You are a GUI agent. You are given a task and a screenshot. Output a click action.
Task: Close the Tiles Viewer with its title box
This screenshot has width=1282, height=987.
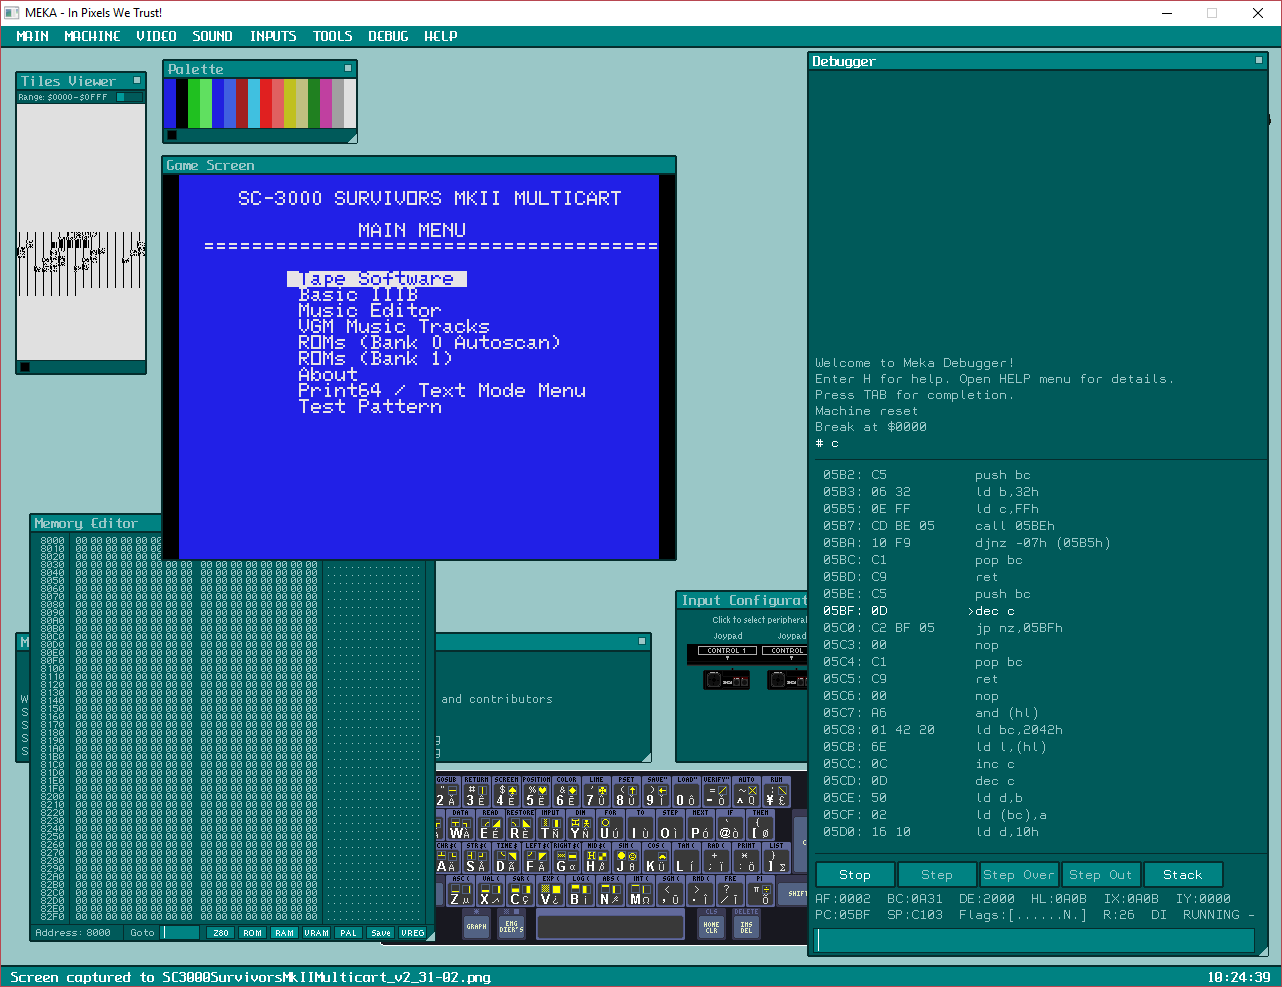coord(137,80)
